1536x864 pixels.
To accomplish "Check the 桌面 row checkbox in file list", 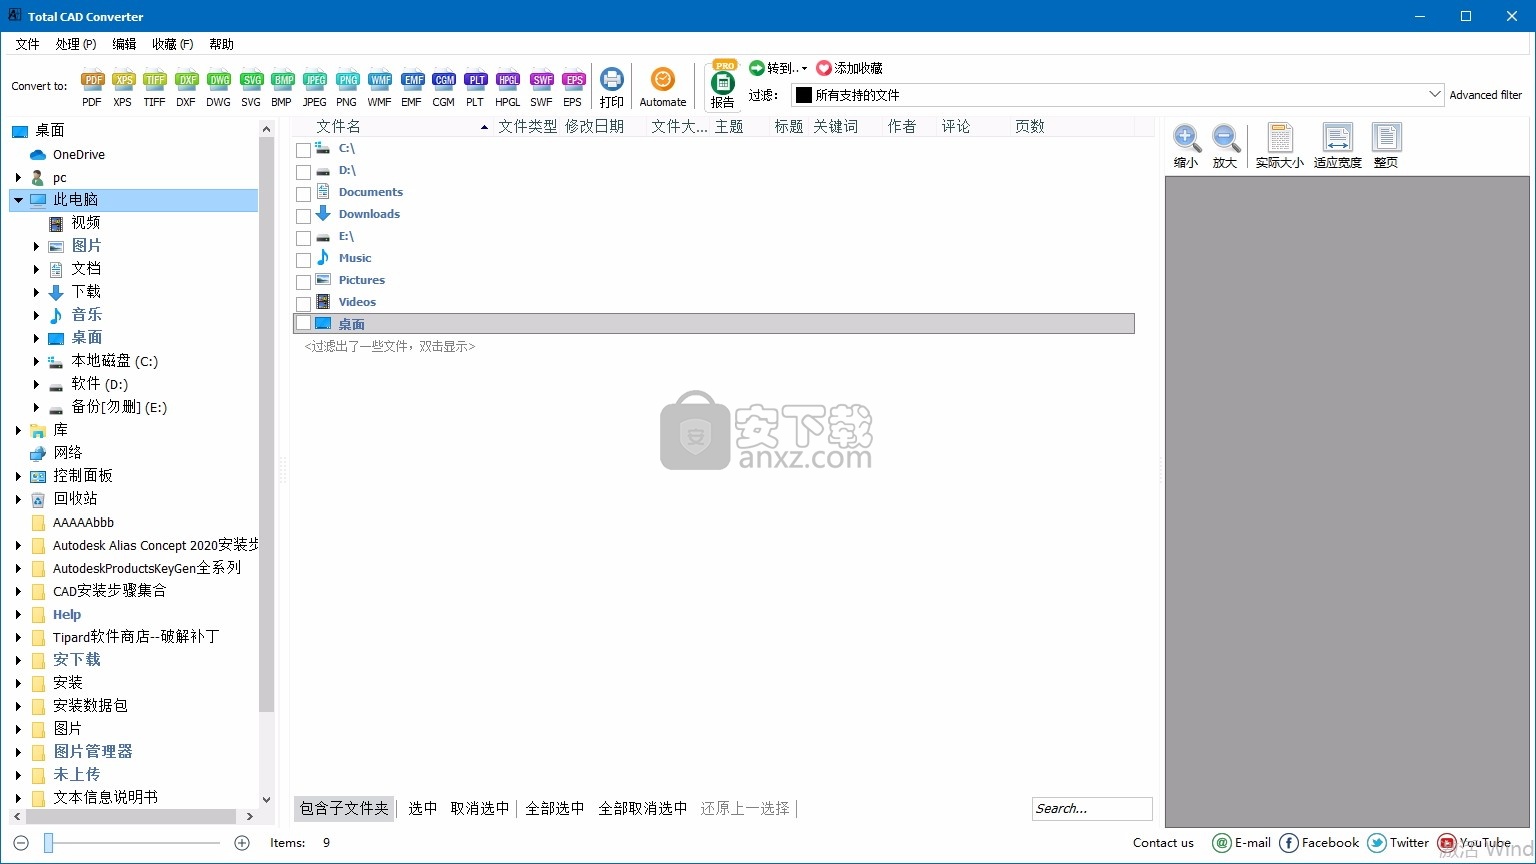I will click(303, 323).
